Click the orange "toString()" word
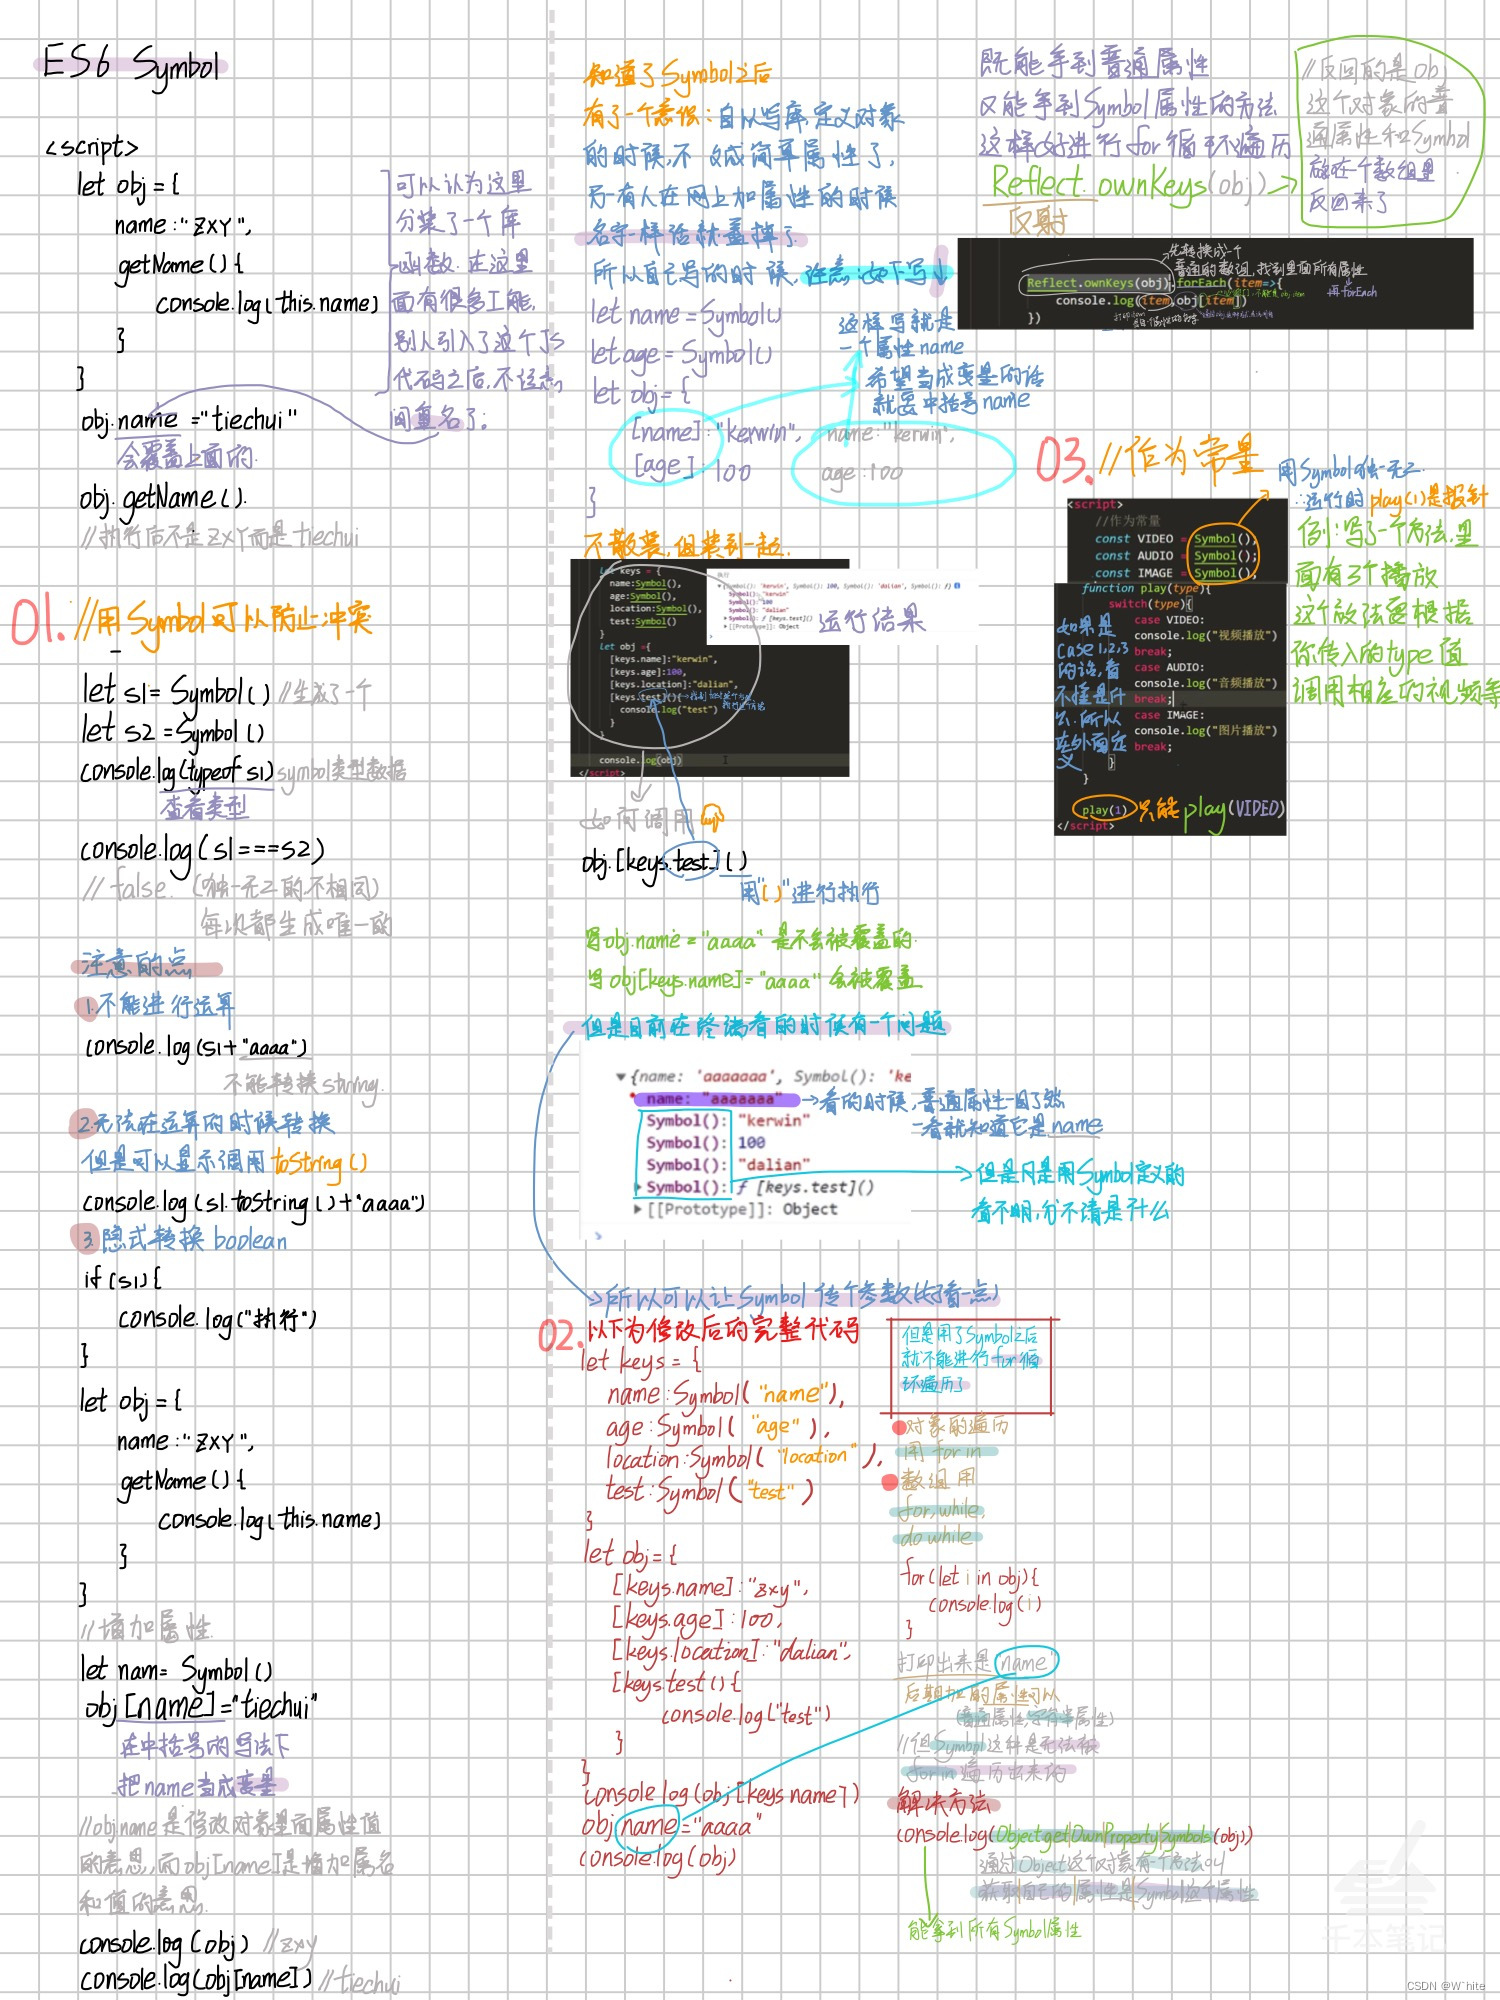 point(320,1163)
